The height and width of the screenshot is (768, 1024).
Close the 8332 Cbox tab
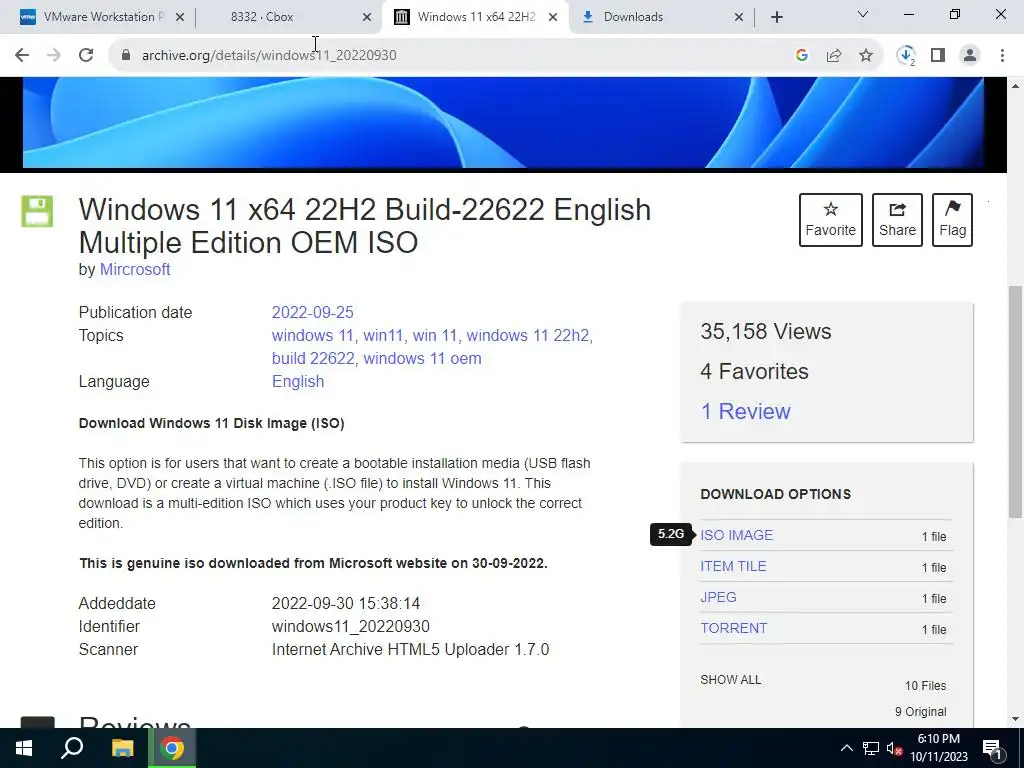367,17
